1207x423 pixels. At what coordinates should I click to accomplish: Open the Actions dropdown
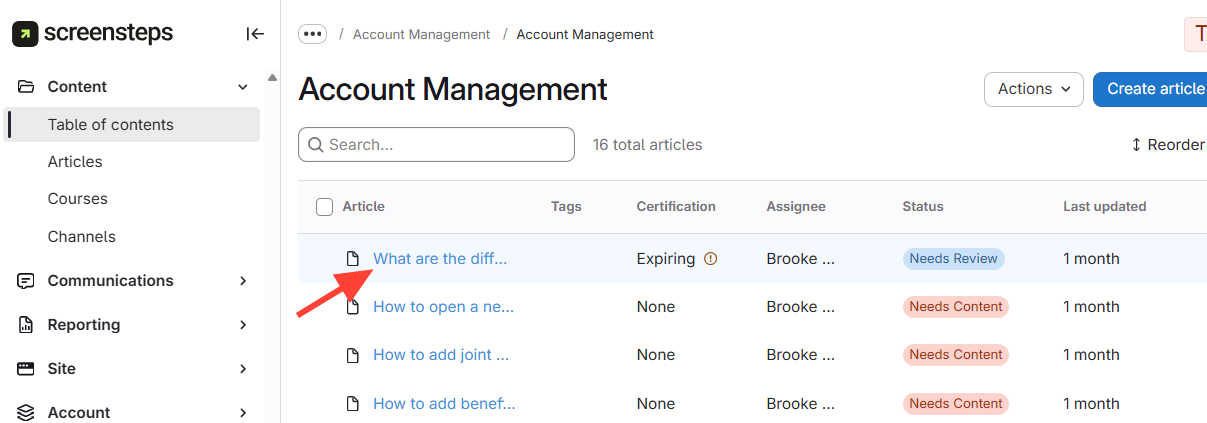tap(1033, 89)
